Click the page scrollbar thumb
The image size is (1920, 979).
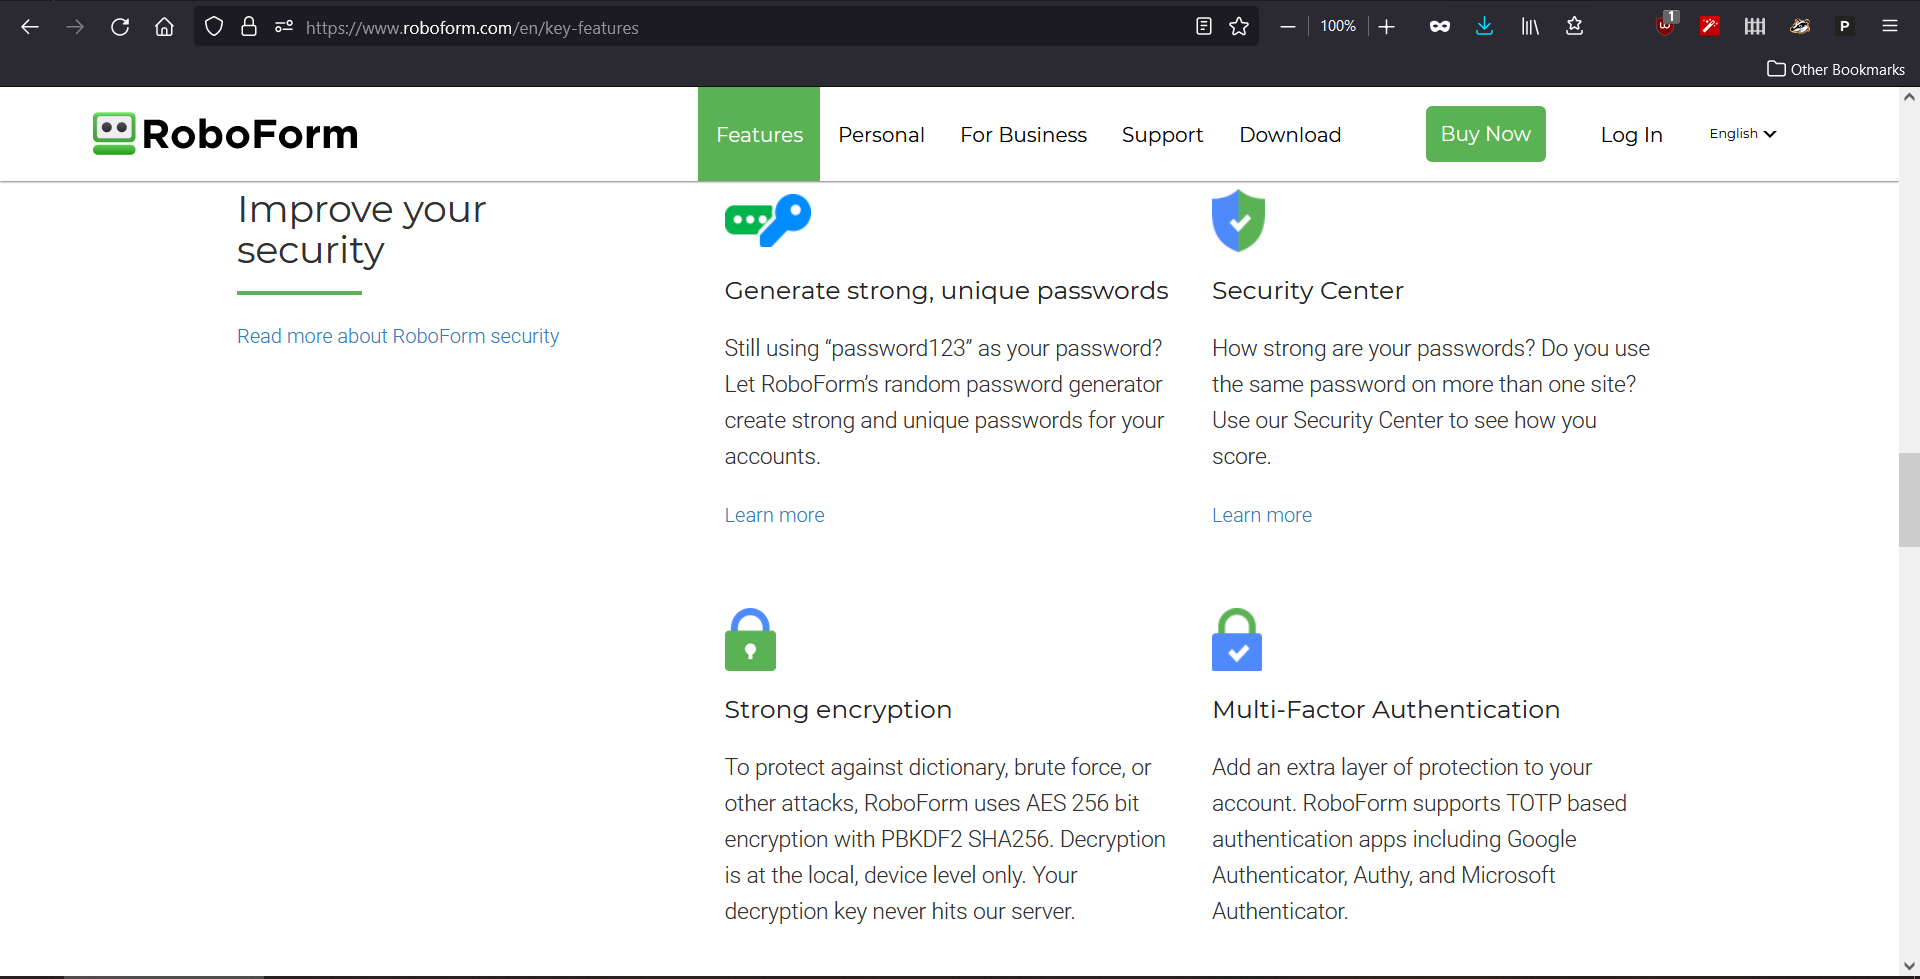[x=1909, y=500]
